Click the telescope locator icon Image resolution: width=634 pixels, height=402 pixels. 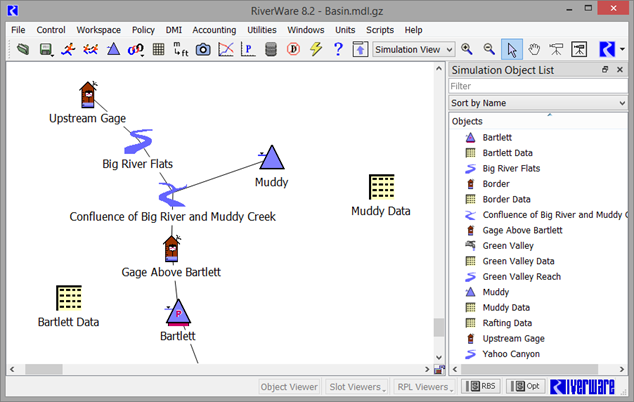[556, 49]
